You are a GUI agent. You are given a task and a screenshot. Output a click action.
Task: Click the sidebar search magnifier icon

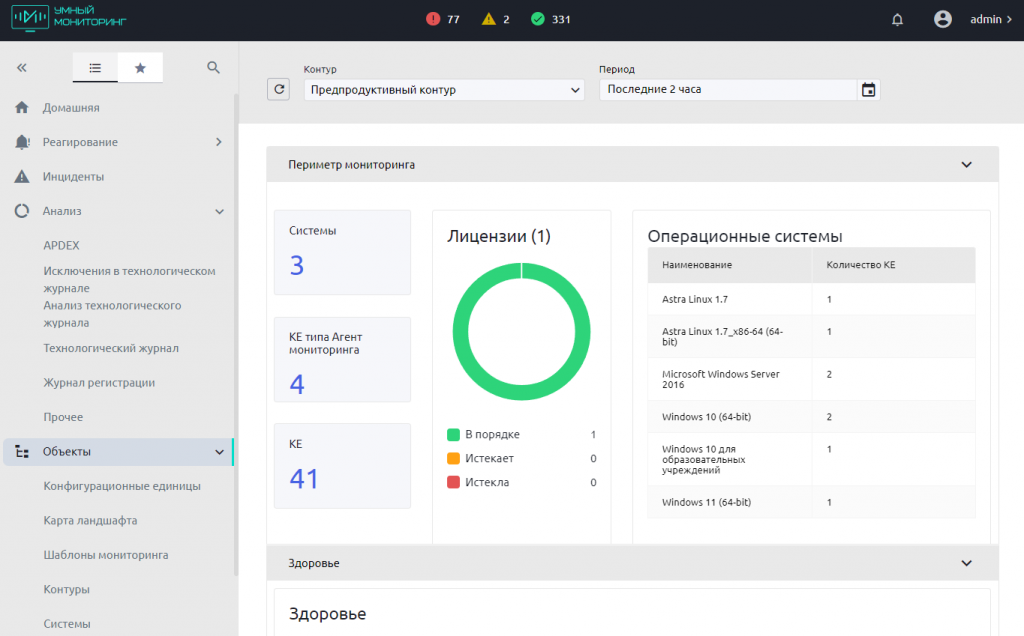[x=213, y=68]
